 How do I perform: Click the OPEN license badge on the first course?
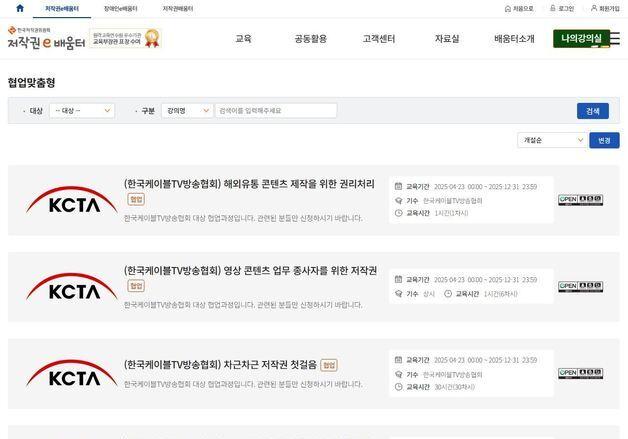click(580, 200)
